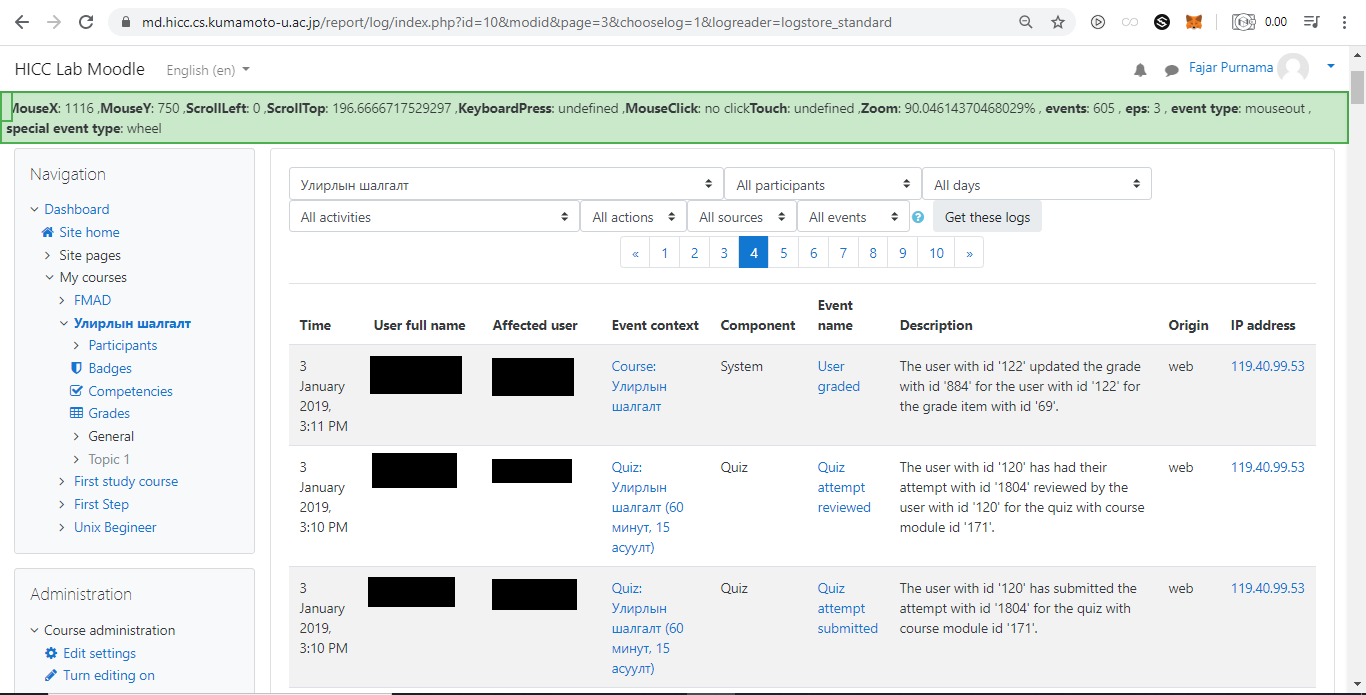
Task: Open the messages speech bubble icon
Action: coord(1172,70)
